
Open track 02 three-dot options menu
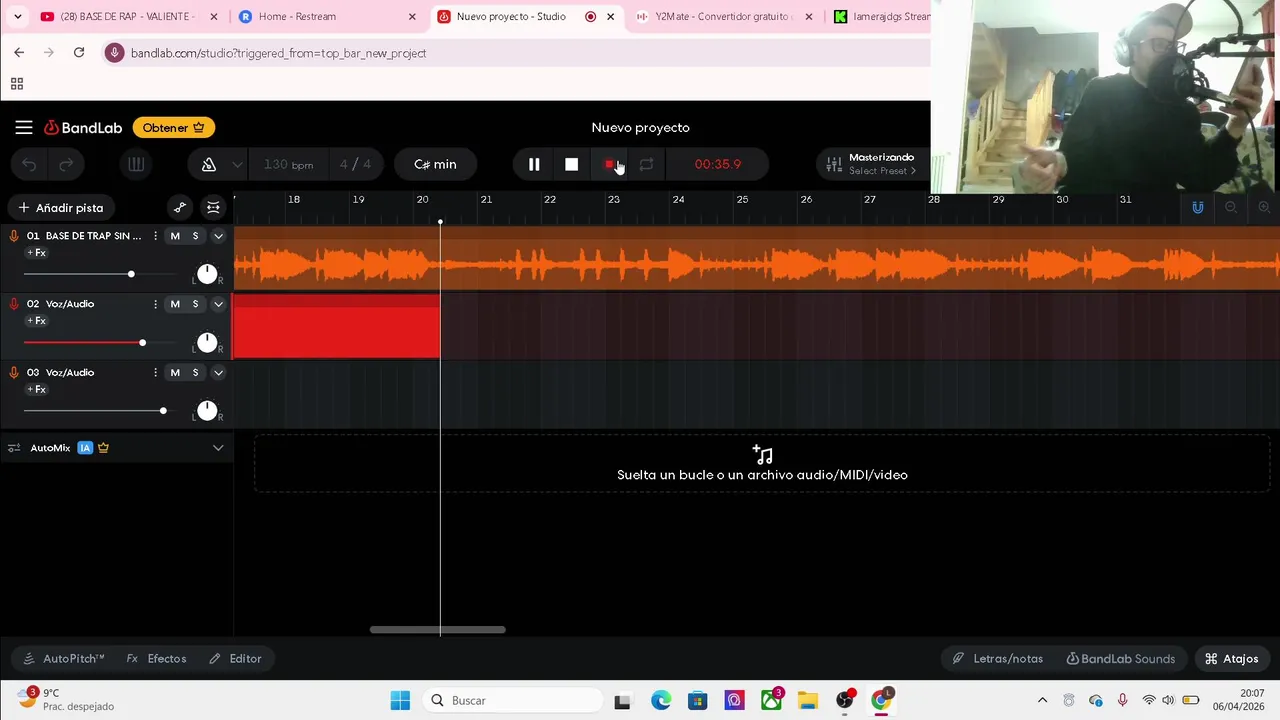click(155, 304)
